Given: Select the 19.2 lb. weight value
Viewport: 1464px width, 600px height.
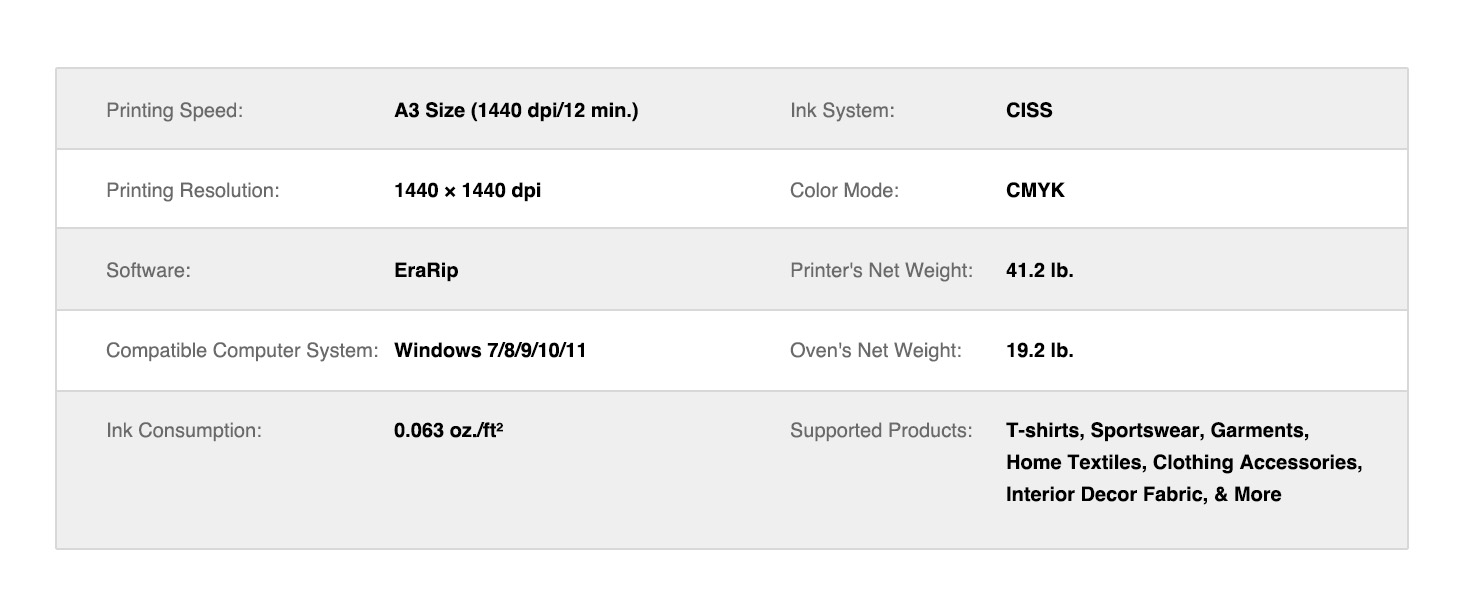Looking at the screenshot, I should [1039, 350].
